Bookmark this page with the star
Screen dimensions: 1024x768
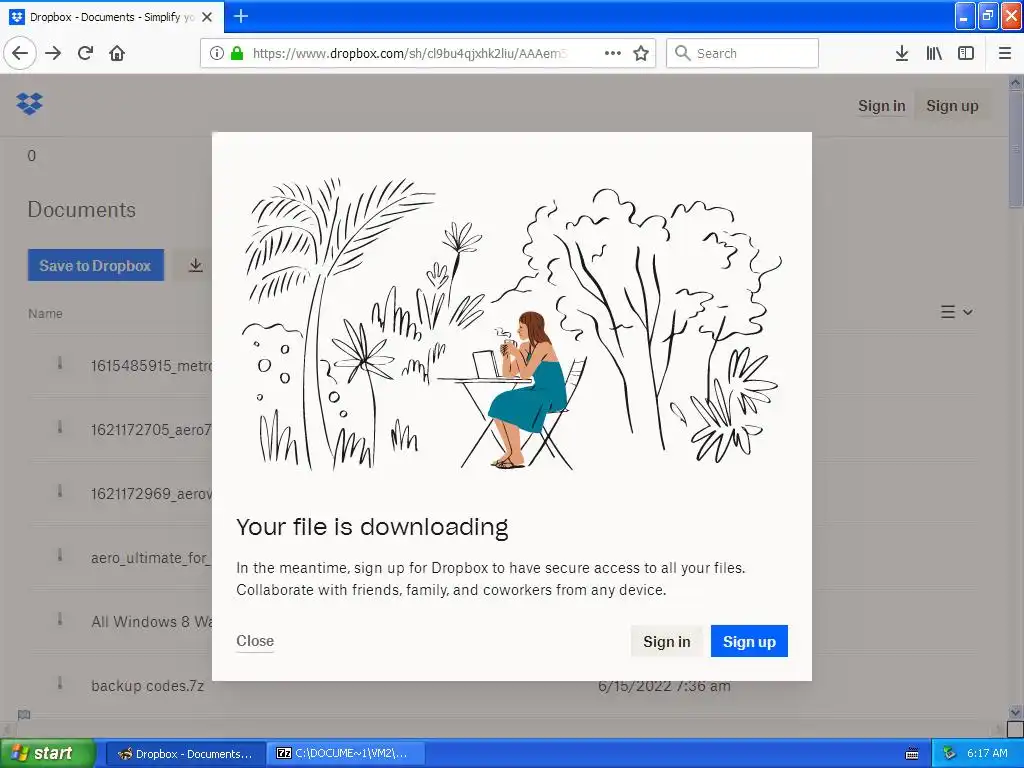pyautogui.click(x=641, y=53)
